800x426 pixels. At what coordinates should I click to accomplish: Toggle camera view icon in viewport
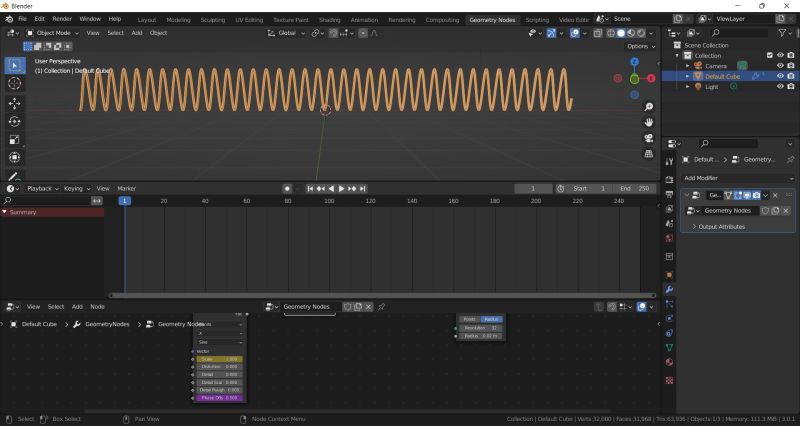pyautogui.click(x=648, y=138)
